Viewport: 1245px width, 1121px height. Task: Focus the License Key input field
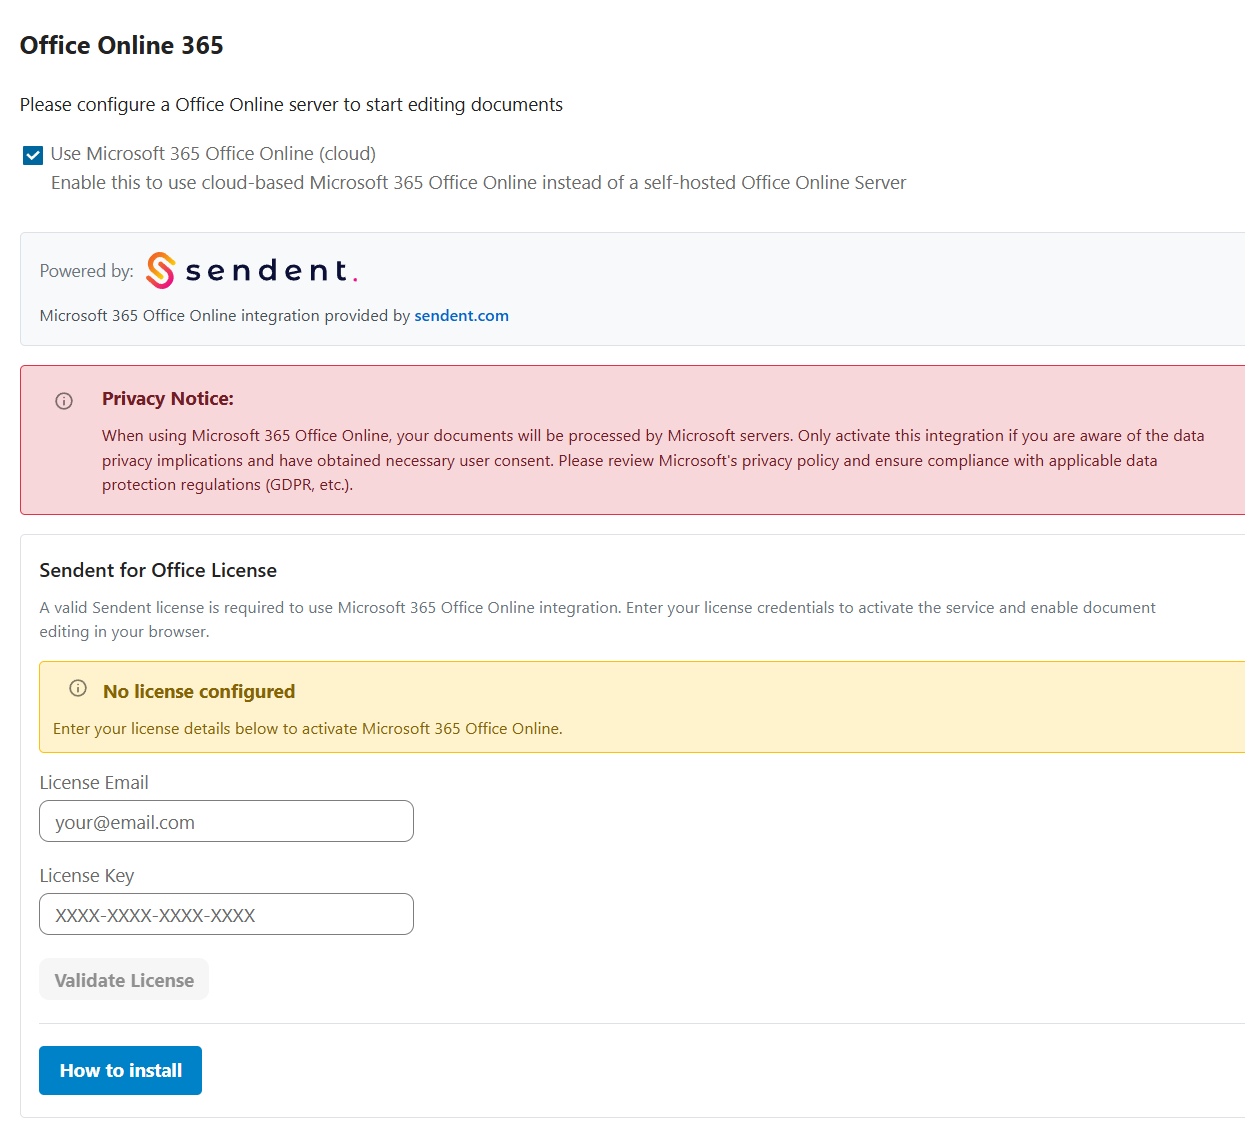226,915
